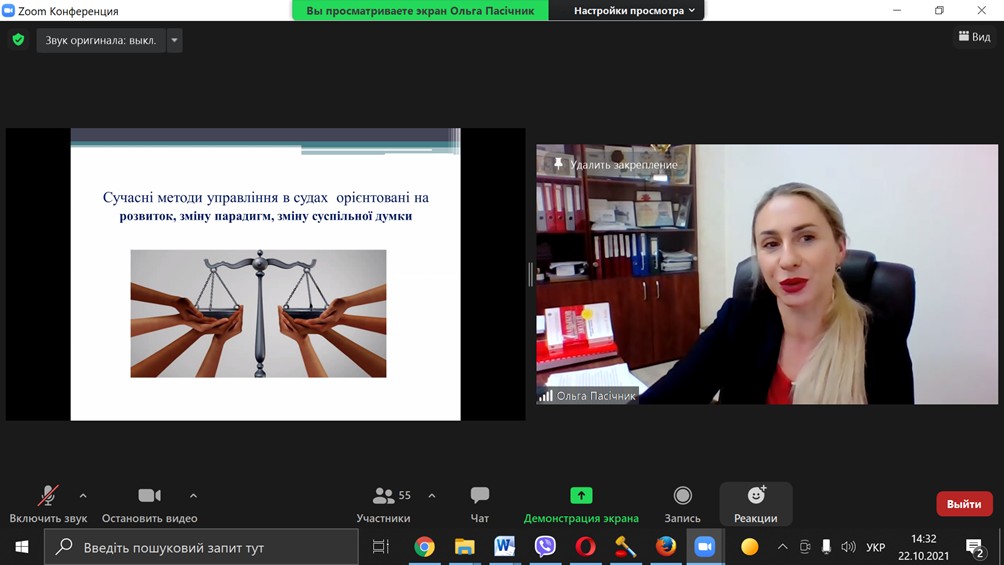This screenshot has height=565, width=1004.
Task: Launch Microsoft Word from taskbar
Action: 505,546
